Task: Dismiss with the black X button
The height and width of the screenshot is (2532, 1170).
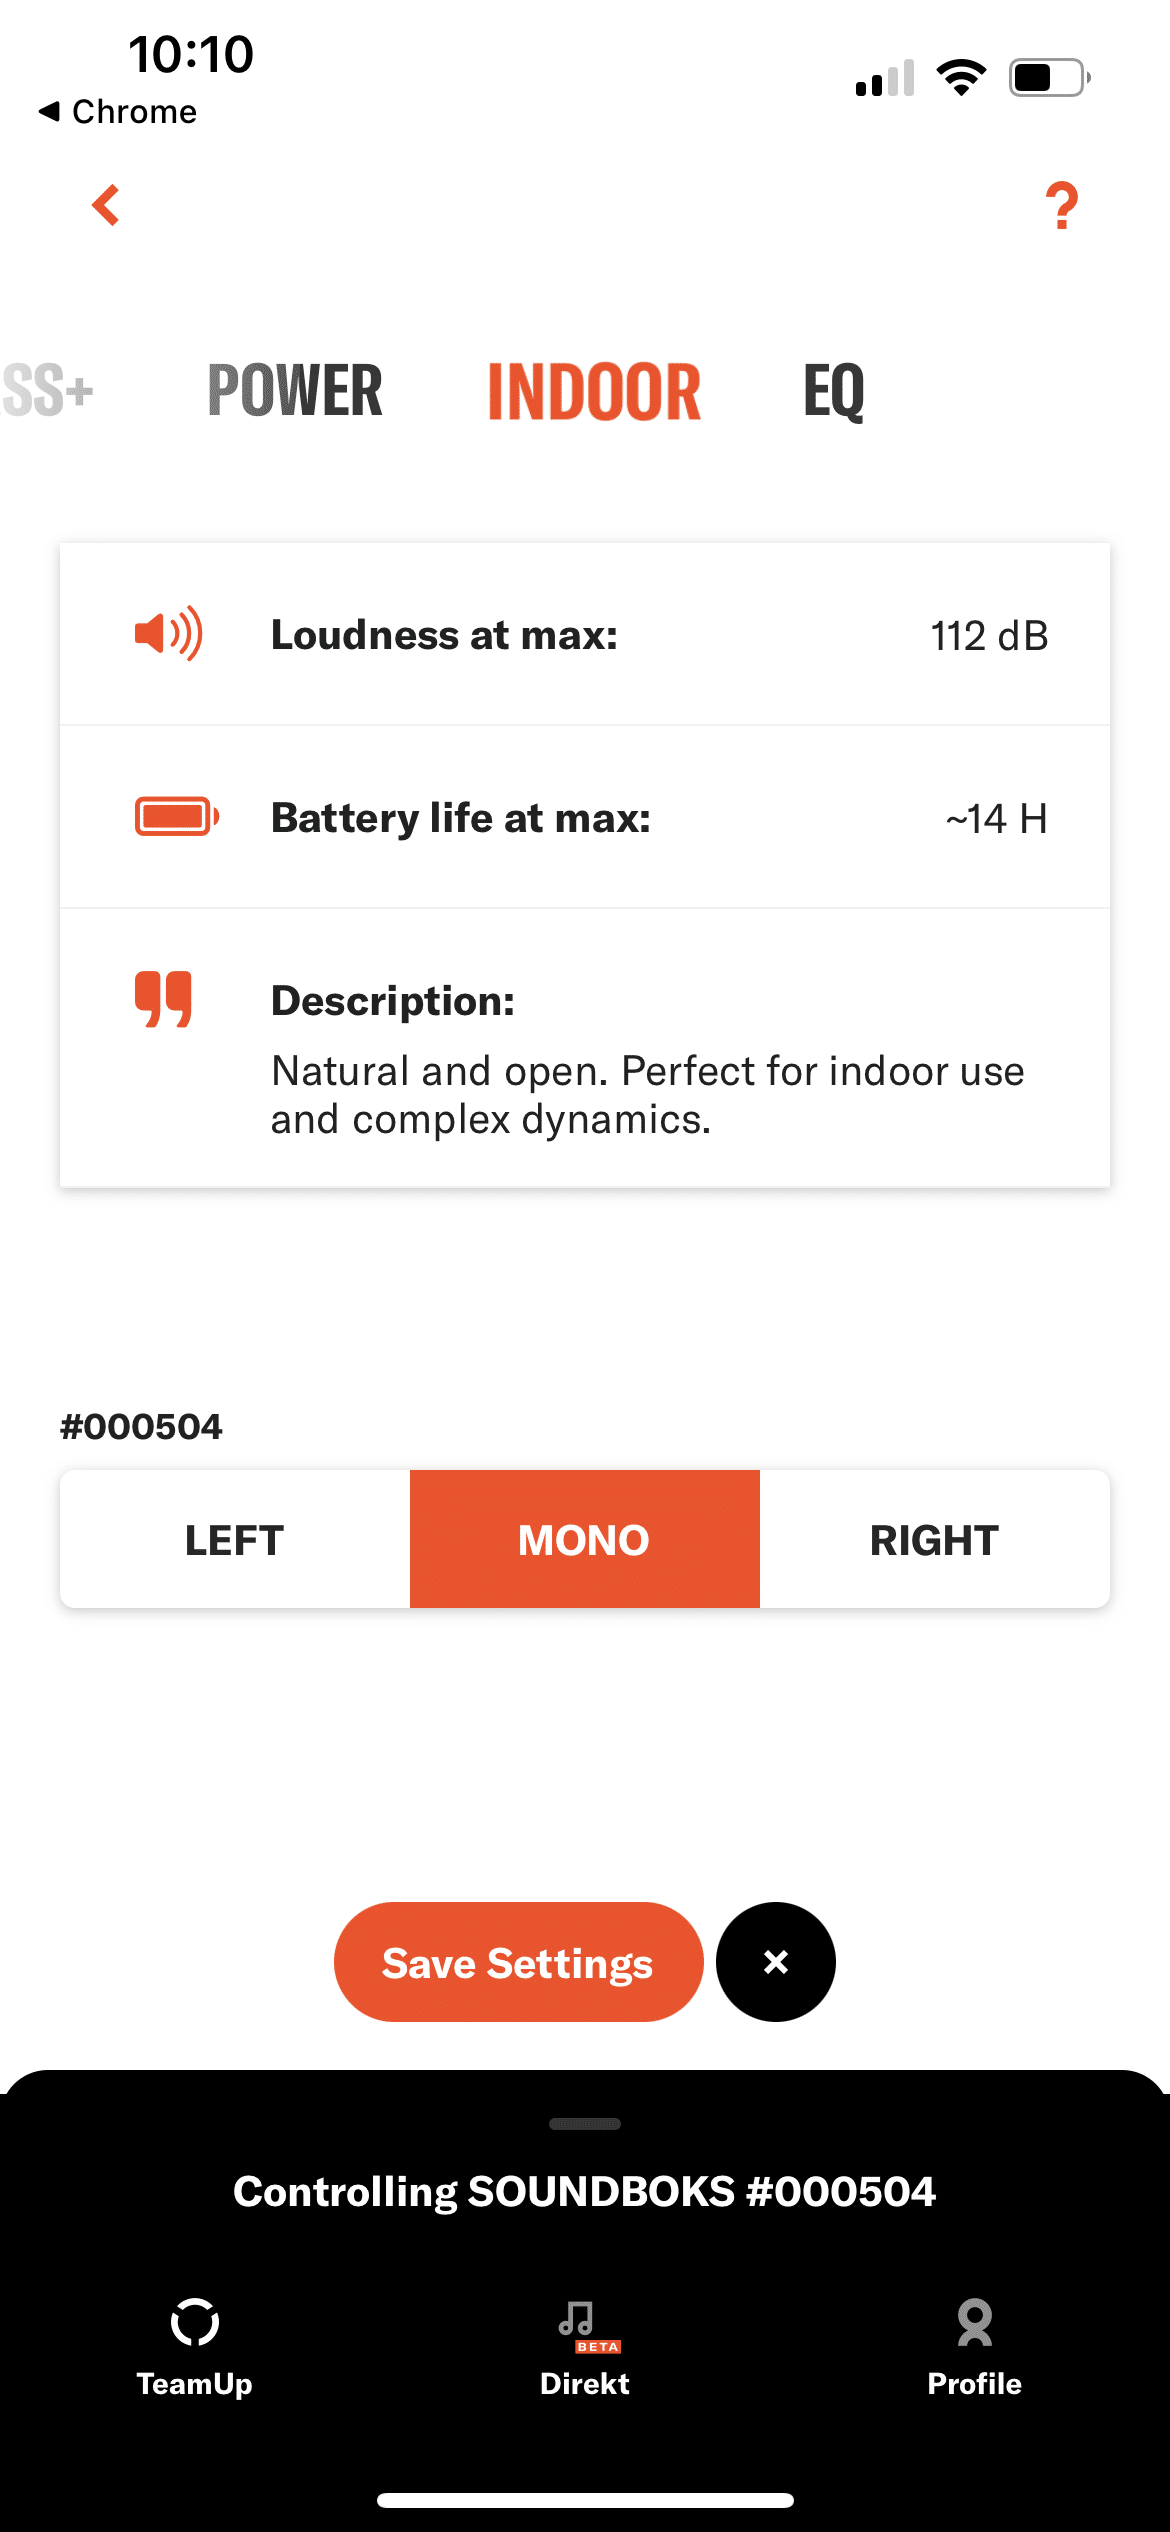Action: [x=775, y=1962]
